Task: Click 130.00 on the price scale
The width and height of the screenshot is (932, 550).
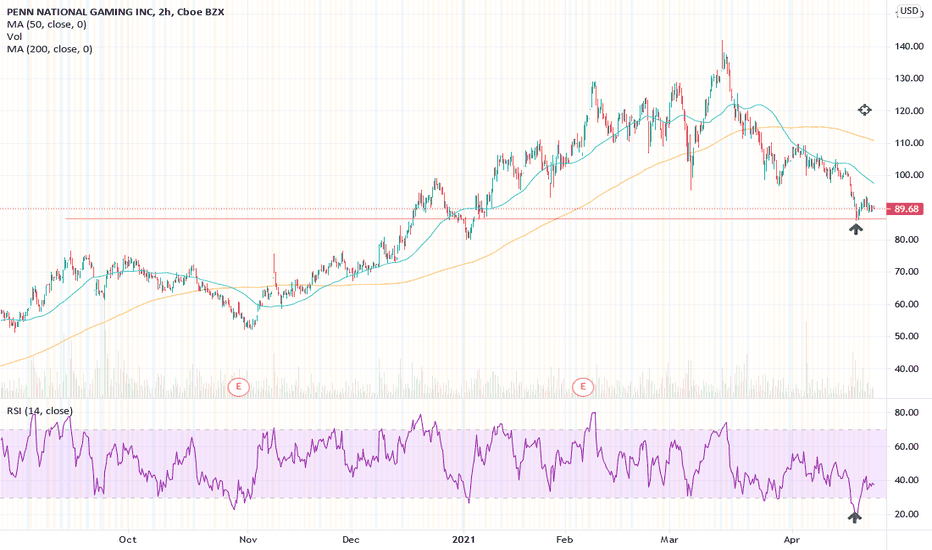Action: [909, 78]
